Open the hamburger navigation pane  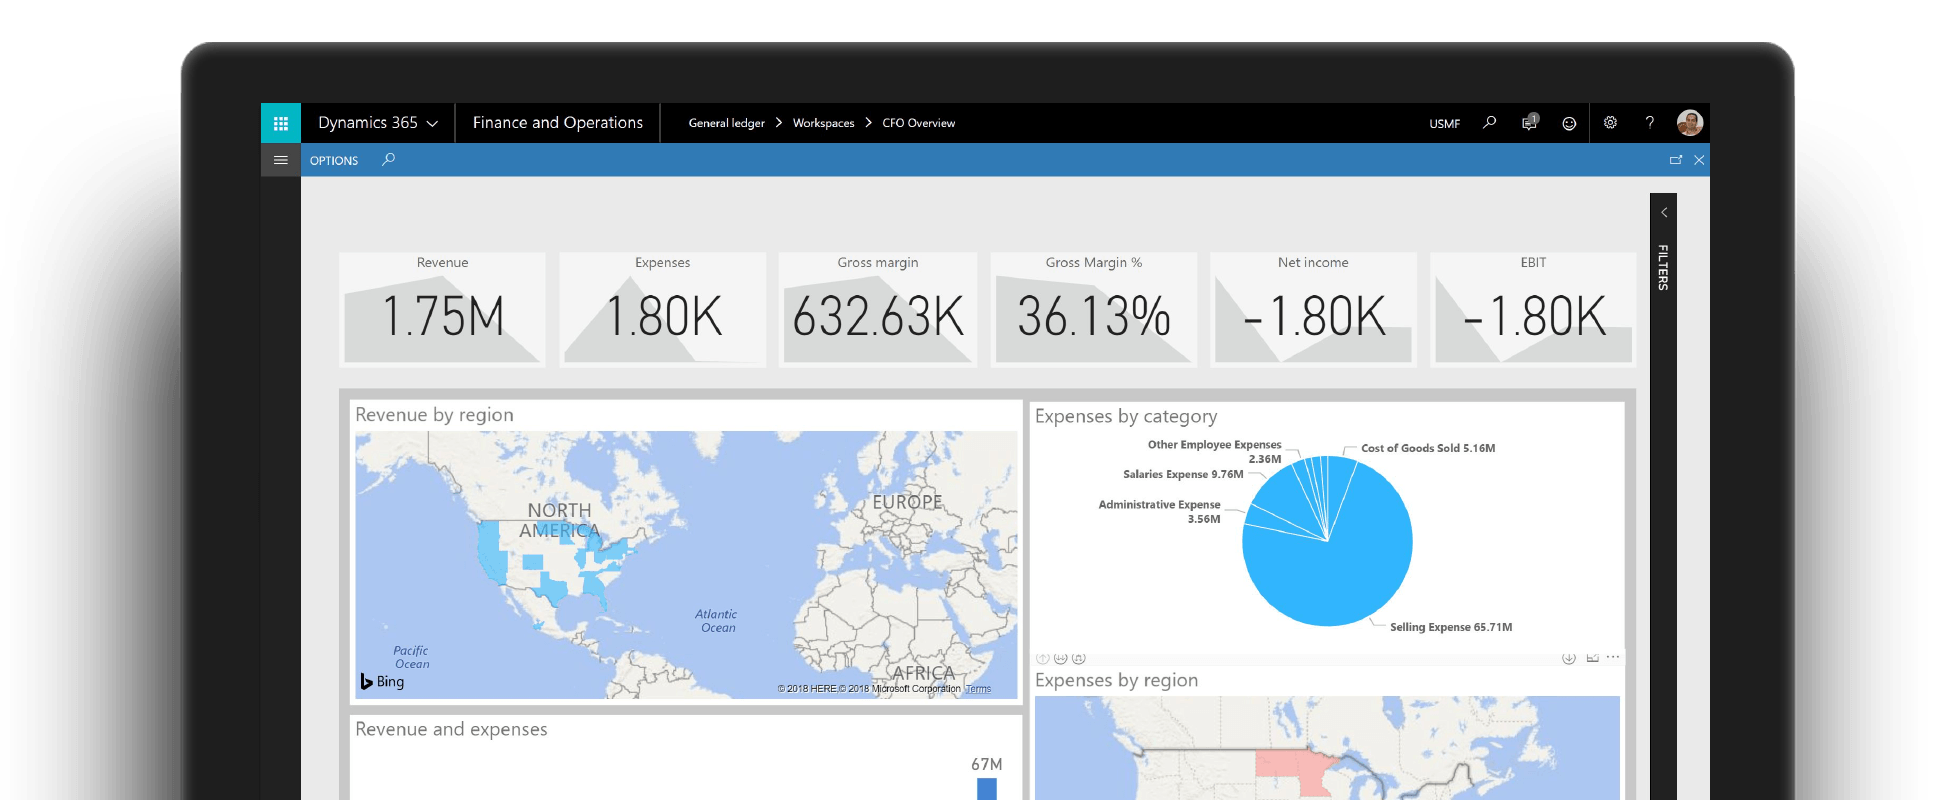pyautogui.click(x=281, y=160)
